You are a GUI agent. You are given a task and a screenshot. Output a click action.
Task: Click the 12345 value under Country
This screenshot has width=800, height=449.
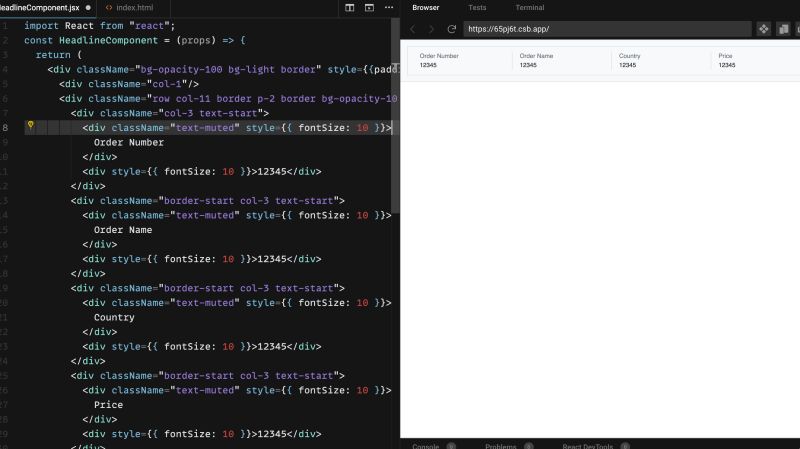pyautogui.click(x=627, y=65)
